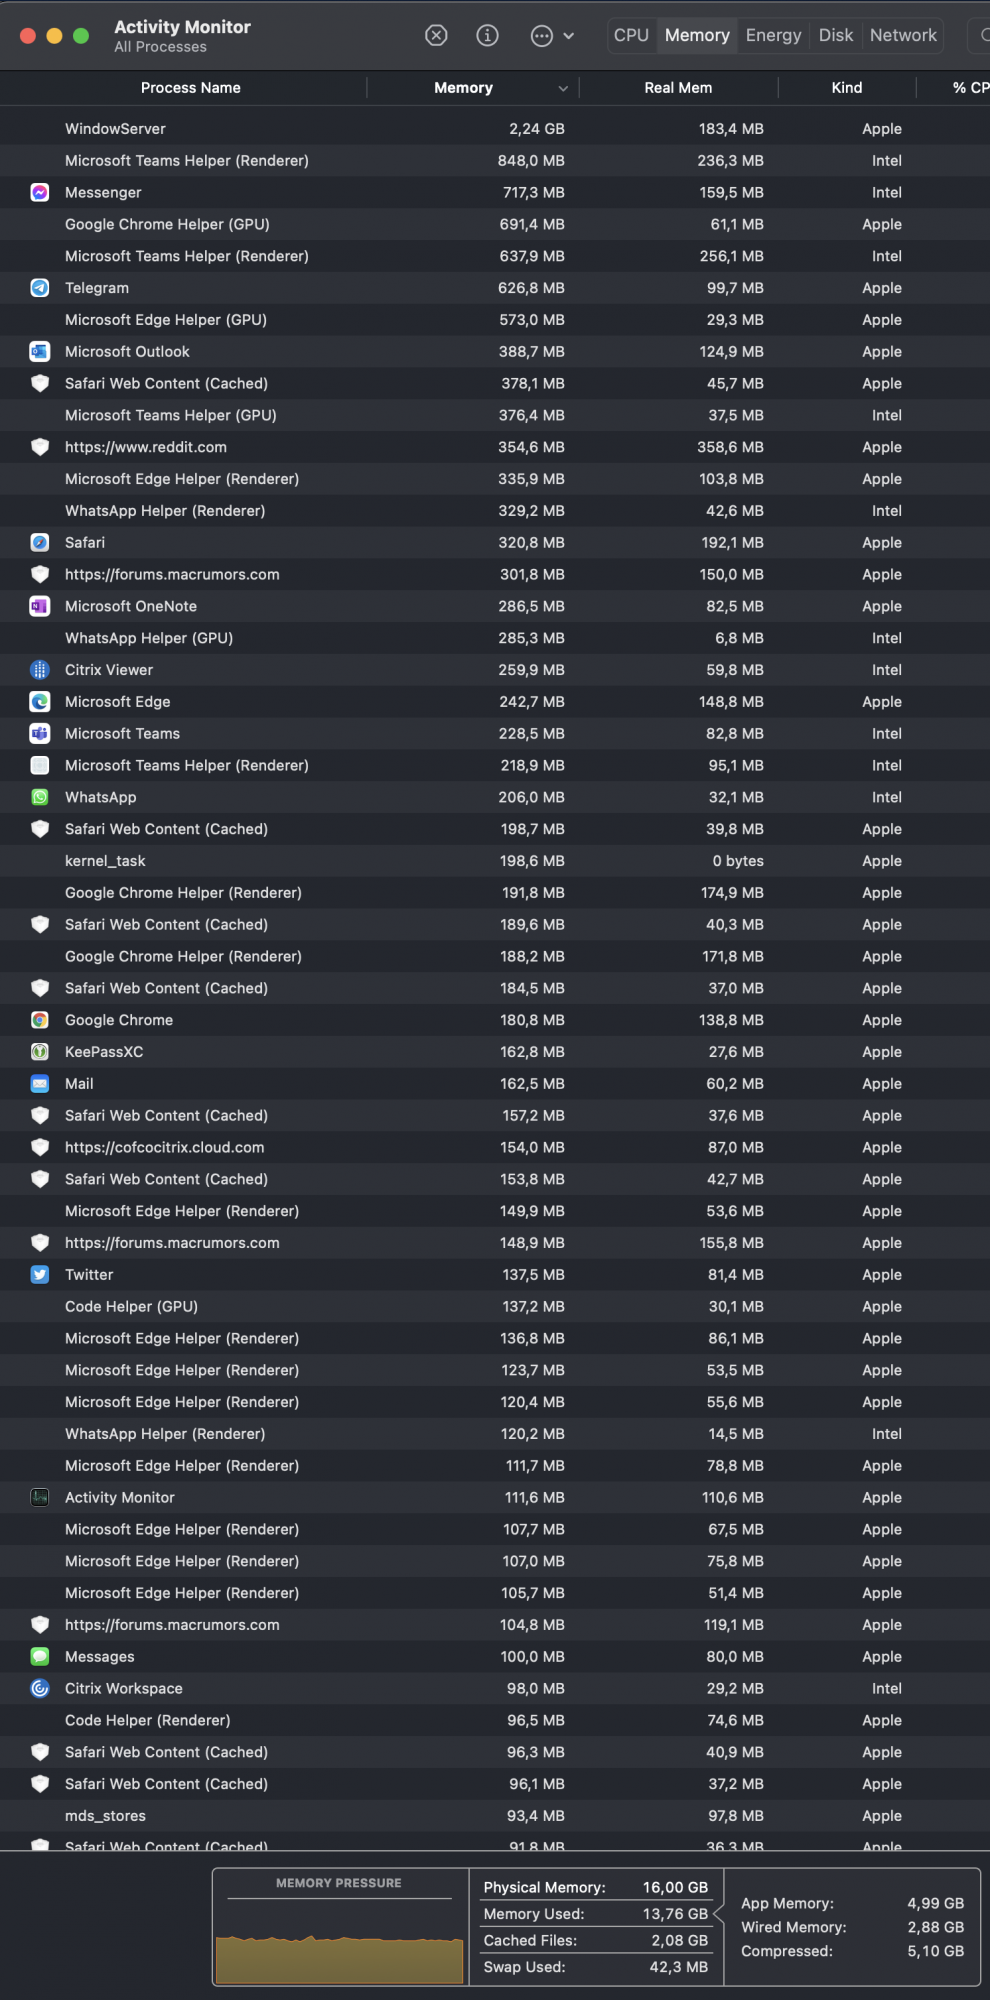Click the WhatsApp app icon
990x2000 pixels.
click(40, 797)
